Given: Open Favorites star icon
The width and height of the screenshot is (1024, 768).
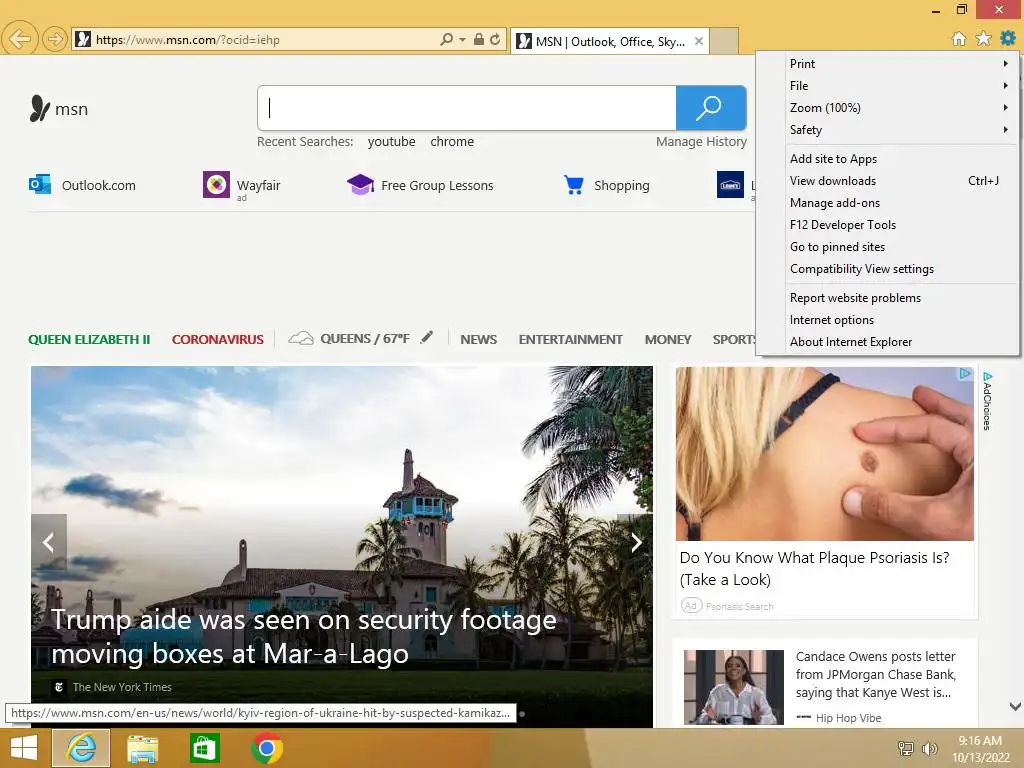Looking at the screenshot, I should click(x=984, y=39).
